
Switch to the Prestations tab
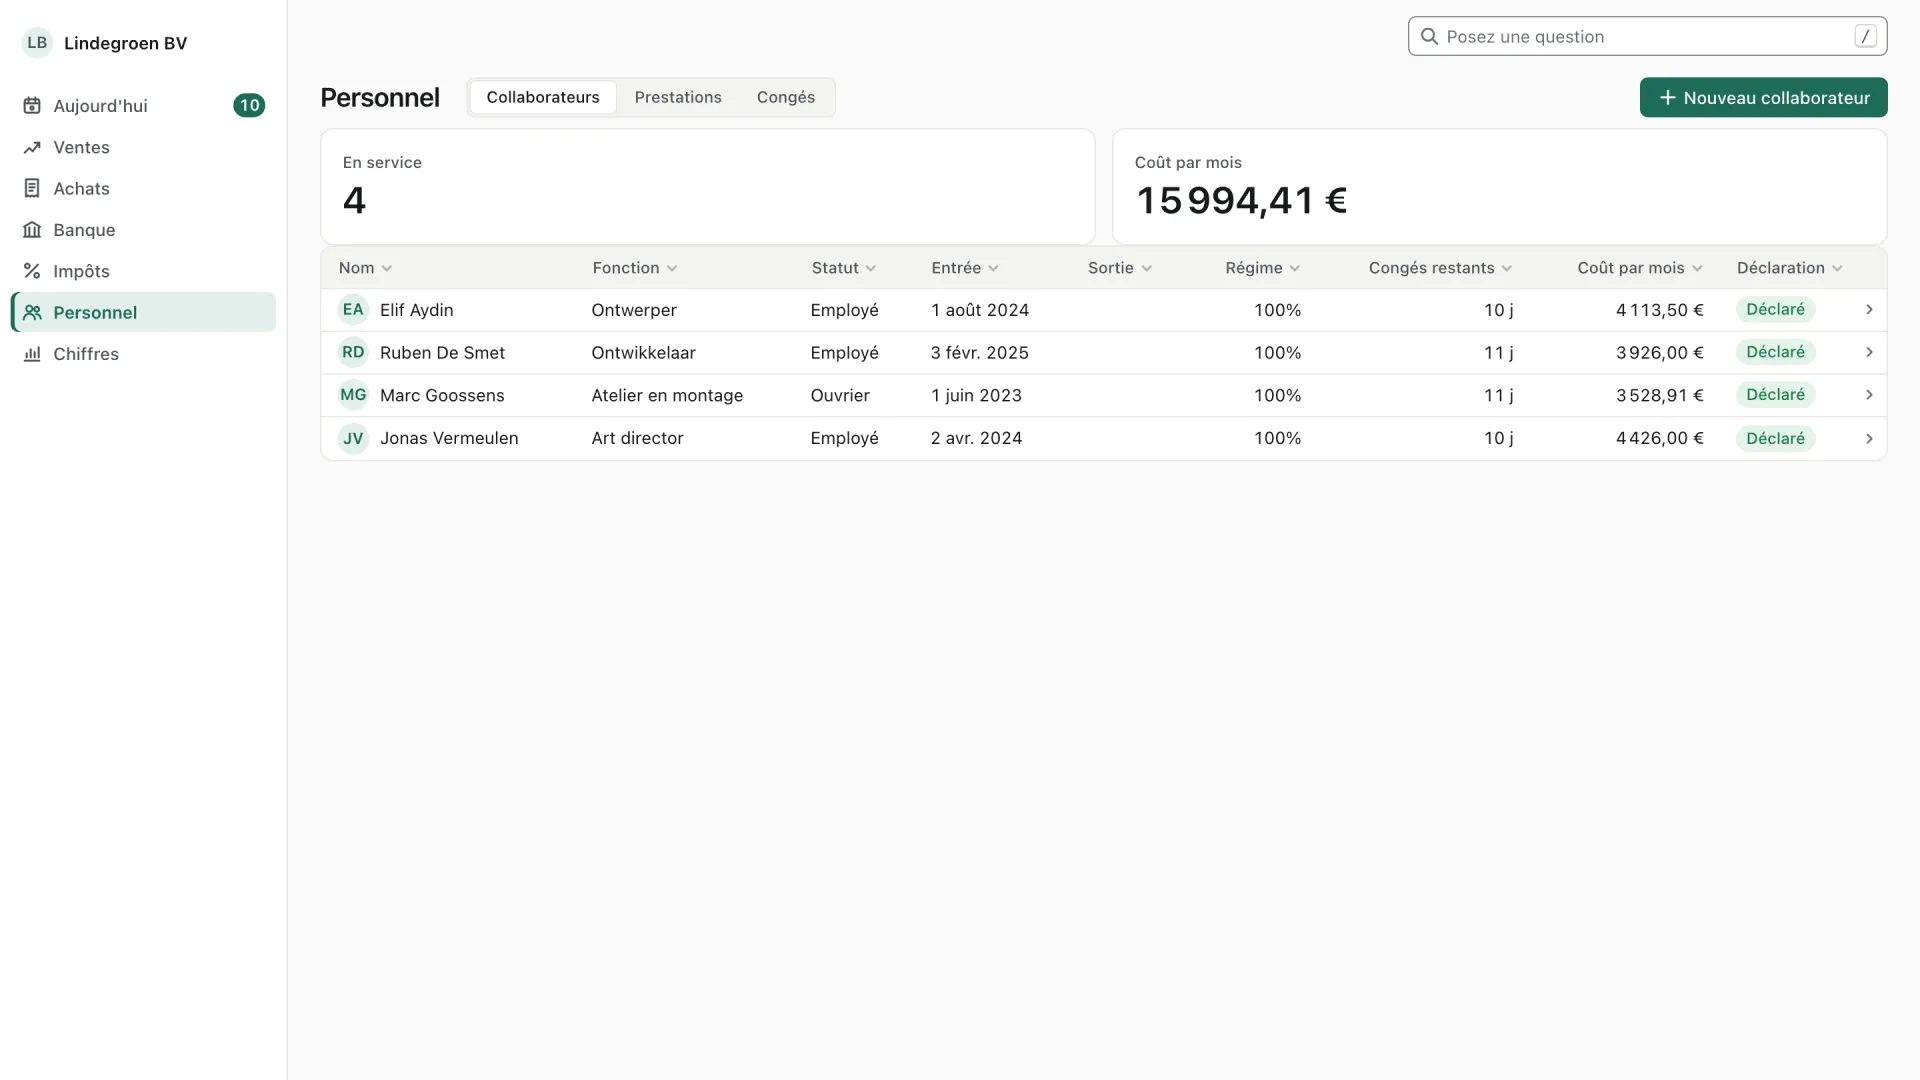tap(678, 97)
